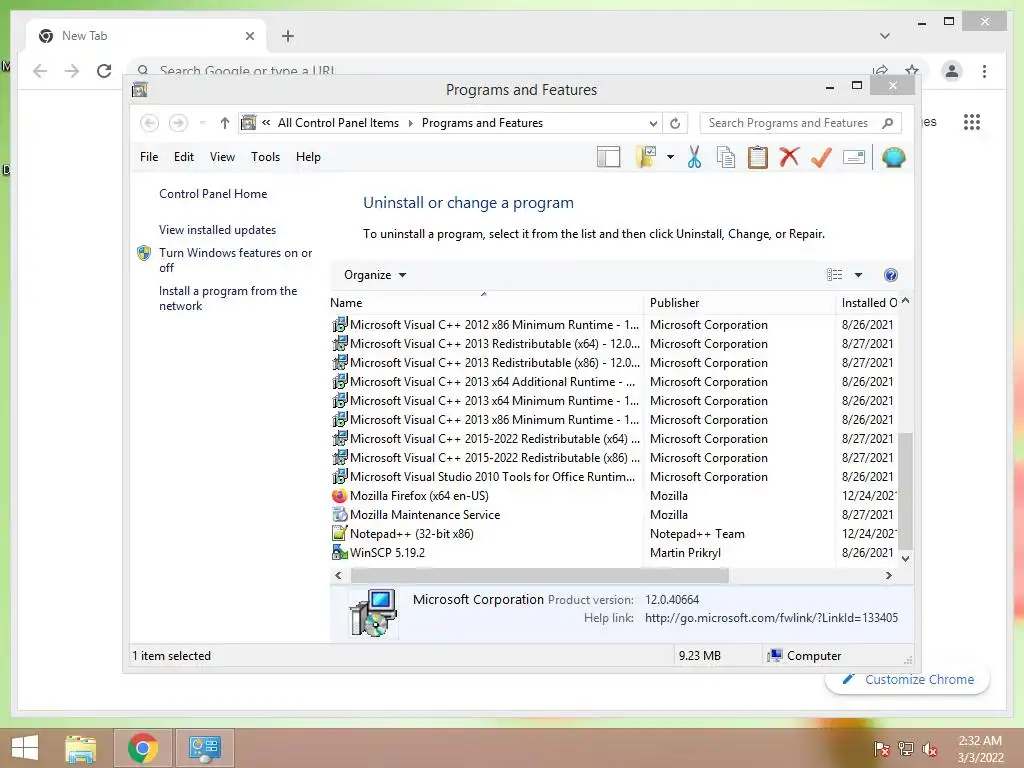Open Install a program from the network
The height and width of the screenshot is (768, 1024).
click(228, 298)
